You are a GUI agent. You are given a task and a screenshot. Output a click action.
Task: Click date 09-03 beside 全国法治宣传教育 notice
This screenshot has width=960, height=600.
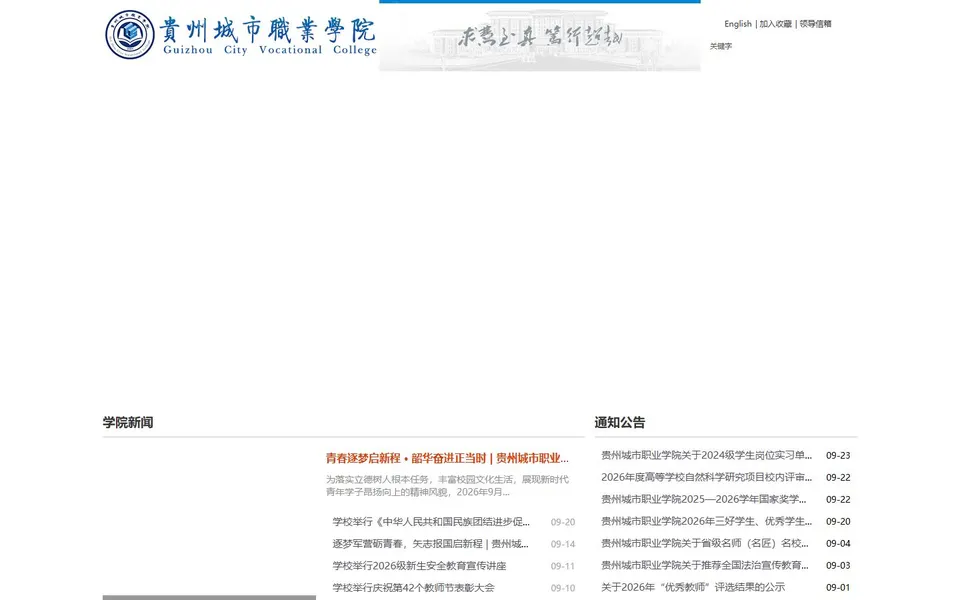[838, 566]
